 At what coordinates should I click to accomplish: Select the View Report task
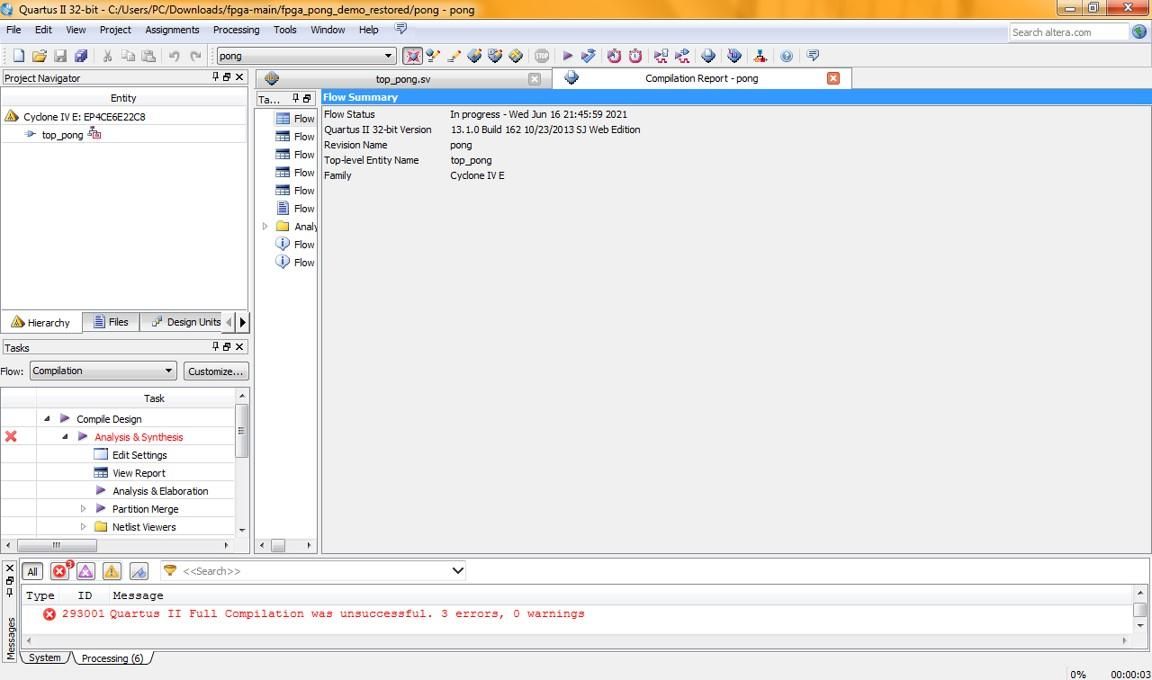(x=139, y=473)
